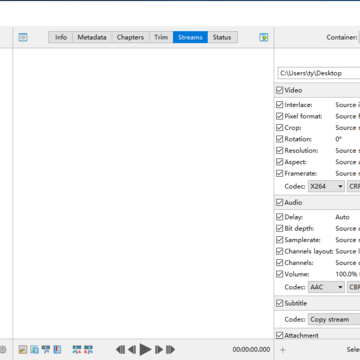Switch to the Metadata tab
The width and height of the screenshot is (360, 360).
[x=92, y=37]
